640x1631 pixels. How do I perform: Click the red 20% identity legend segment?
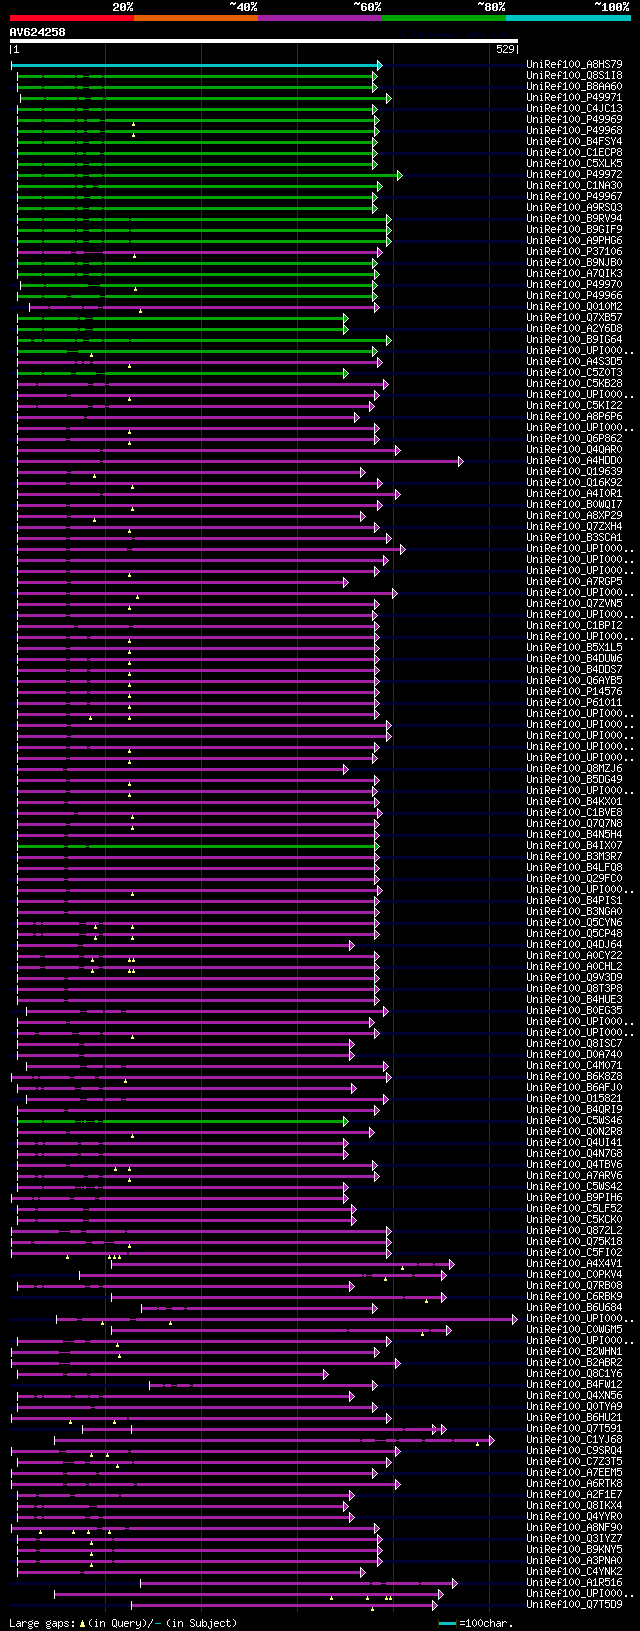click(72, 18)
